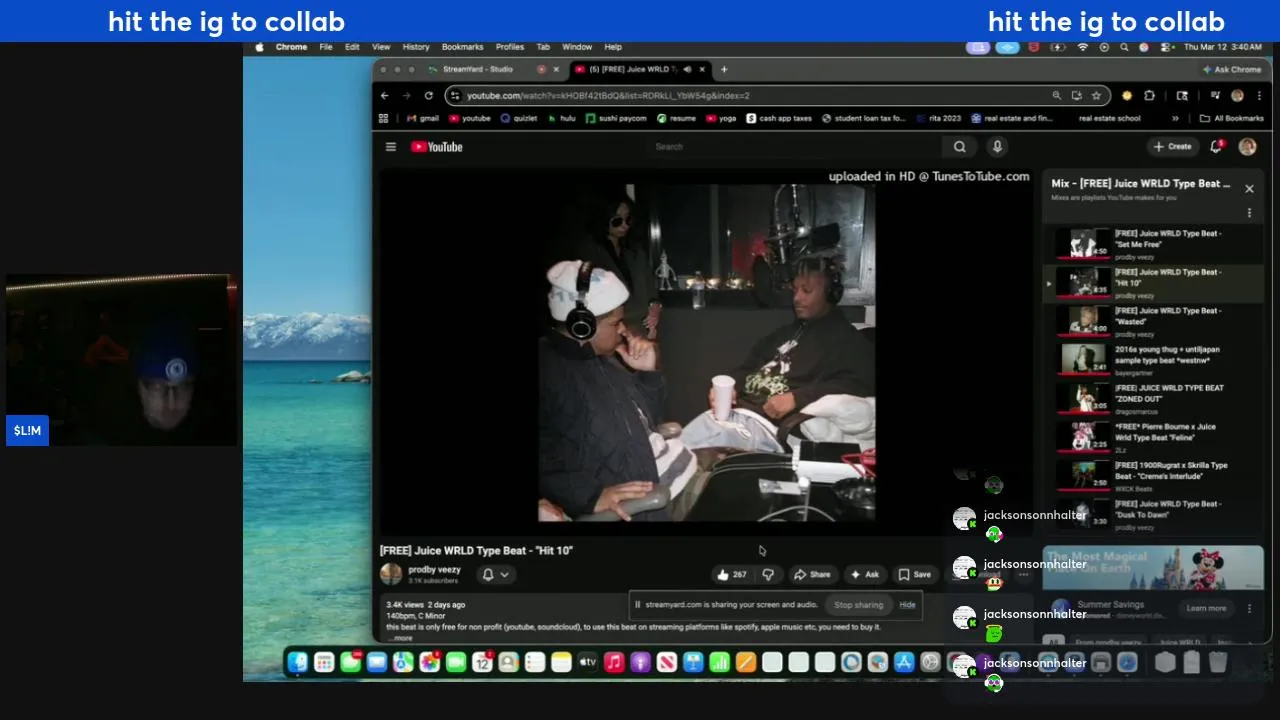The height and width of the screenshot is (720, 1280).
Task: Open Chrome profile avatar in toolbar
Action: (x=1237, y=96)
